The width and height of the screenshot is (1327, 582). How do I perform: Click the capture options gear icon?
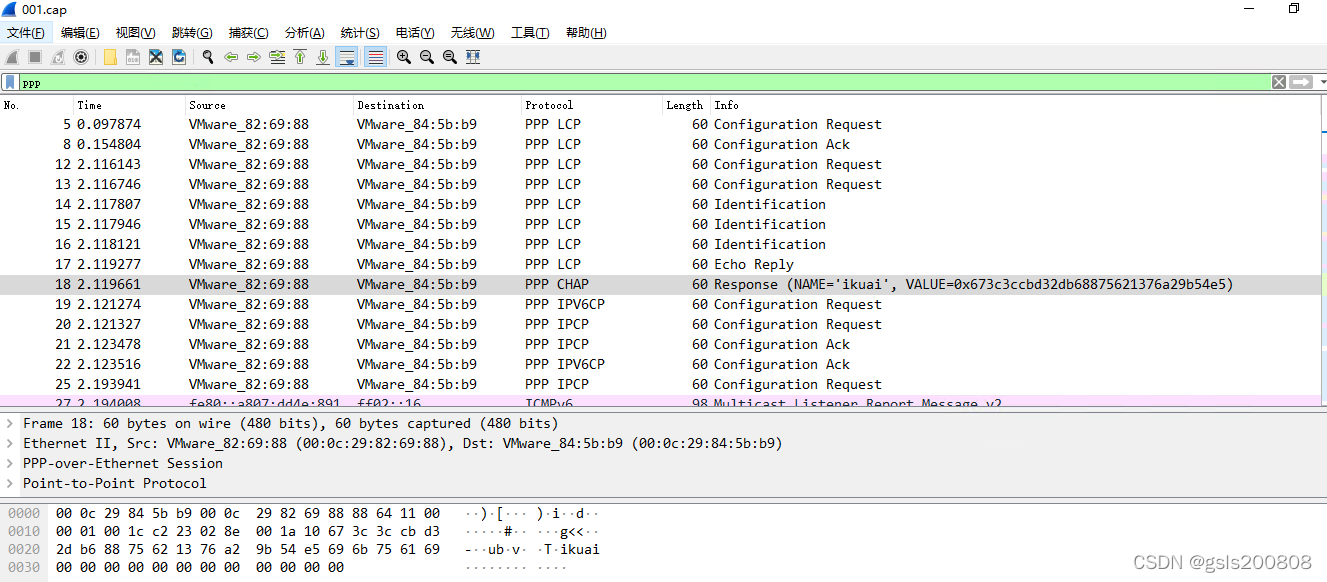(81, 57)
